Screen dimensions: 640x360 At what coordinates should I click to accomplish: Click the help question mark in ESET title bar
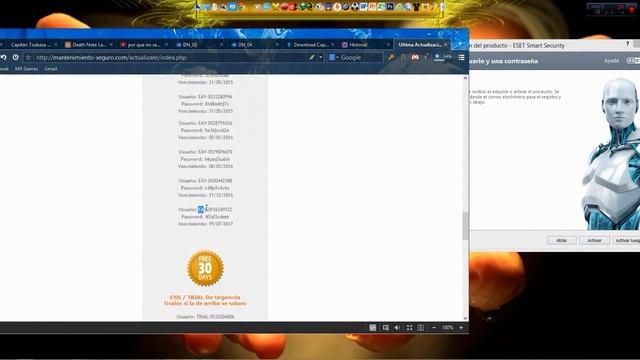[x=627, y=44]
